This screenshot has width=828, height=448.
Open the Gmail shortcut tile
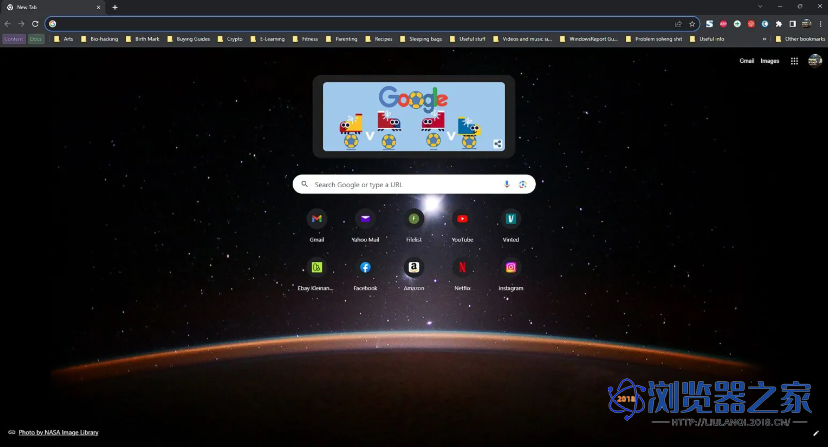click(317, 226)
